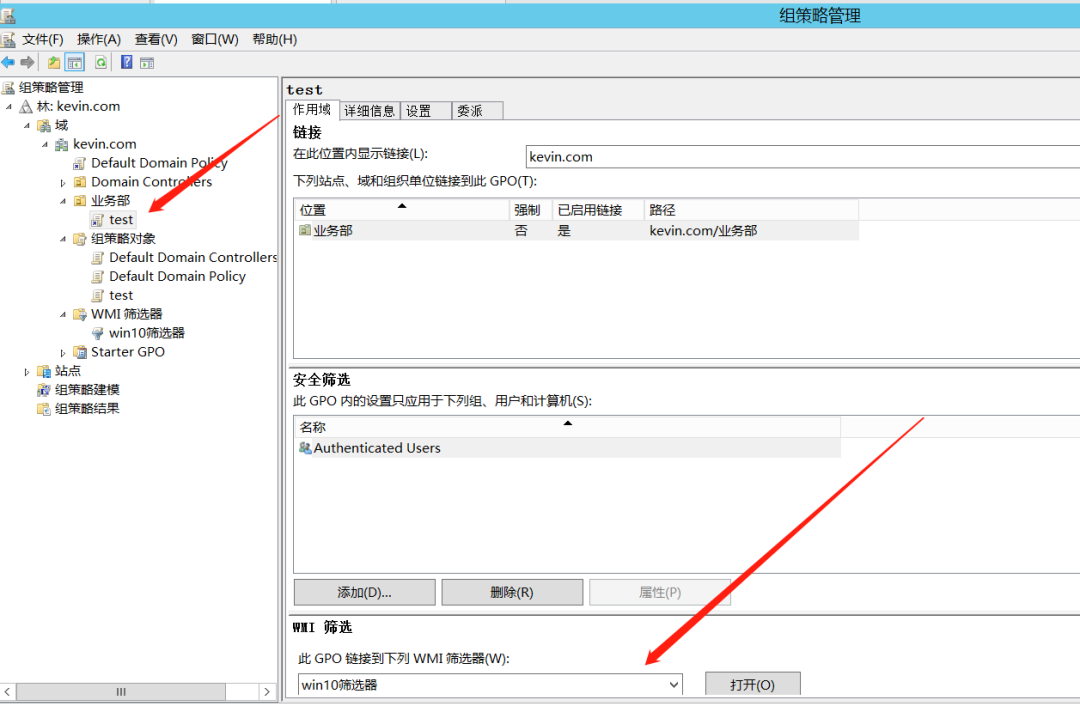Click the linked test GPO icon under 业务部
Viewport: 1080px width, 706px height.
[x=98, y=220]
